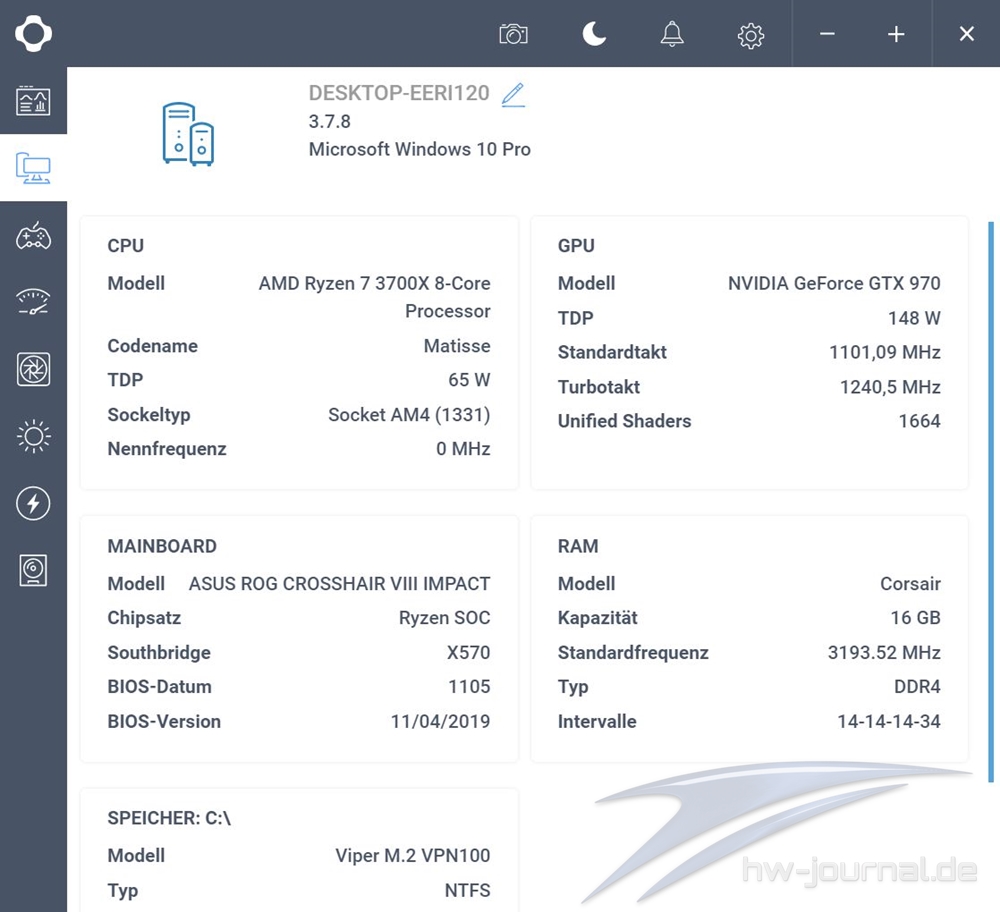Click the SPEICHER: C:\ section heading
The height and width of the screenshot is (912, 1000).
pos(169,818)
